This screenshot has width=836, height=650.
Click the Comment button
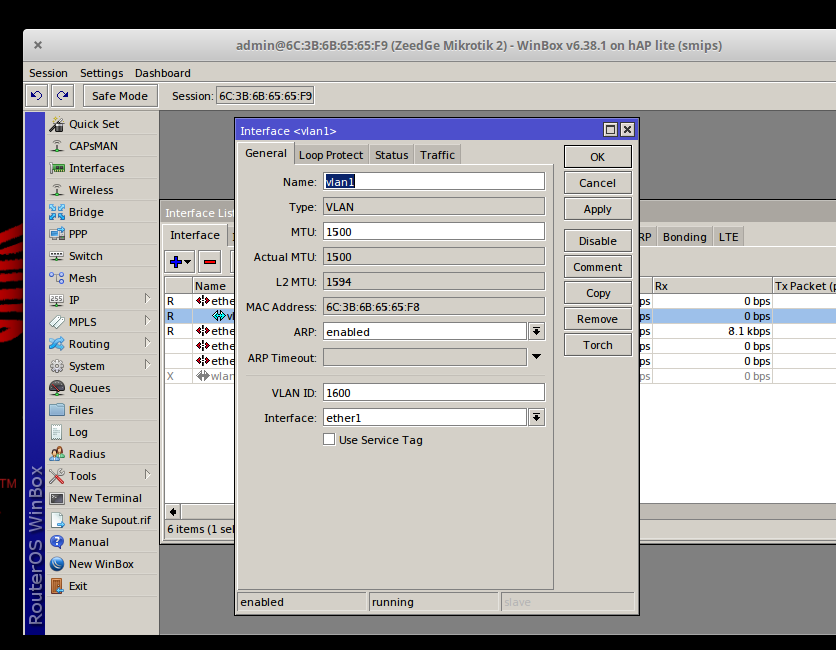coord(598,267)
